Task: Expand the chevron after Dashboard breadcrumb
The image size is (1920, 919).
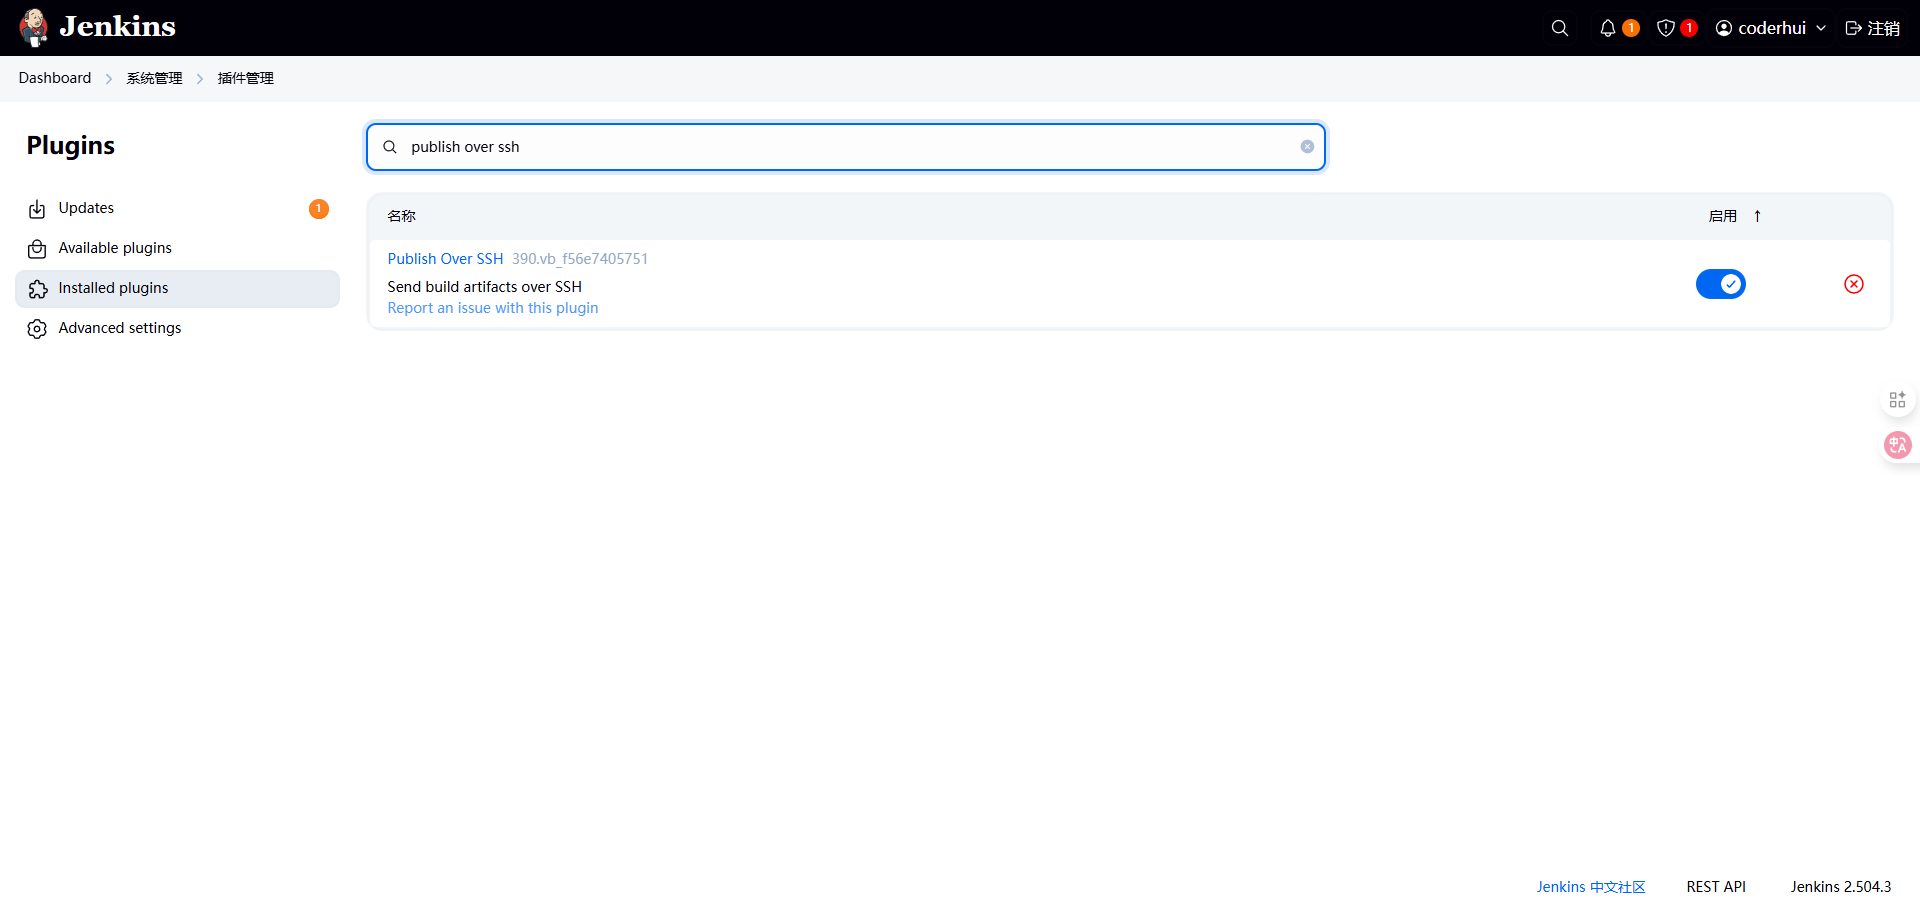Action: click(109, 79)
